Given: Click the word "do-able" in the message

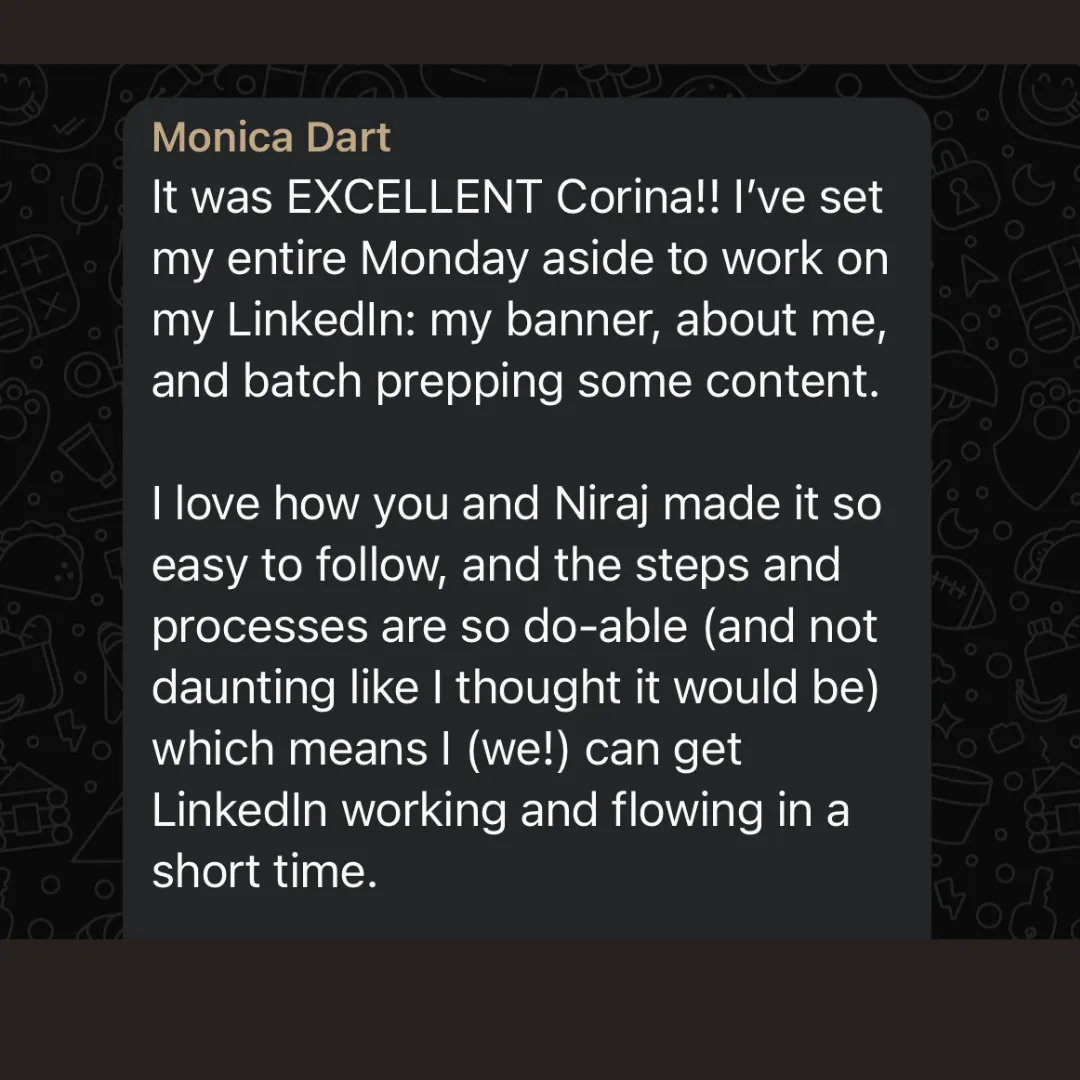Looking at the screenshot, I should click(x=600, y=627).
